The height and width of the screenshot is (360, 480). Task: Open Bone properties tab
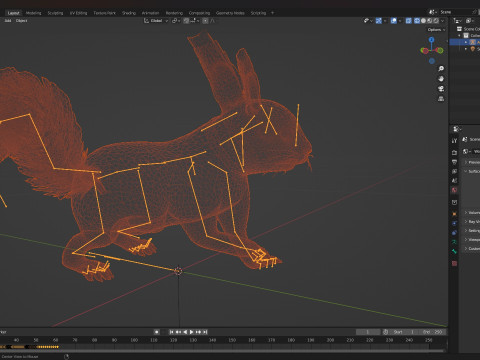[x=454, y=252]
